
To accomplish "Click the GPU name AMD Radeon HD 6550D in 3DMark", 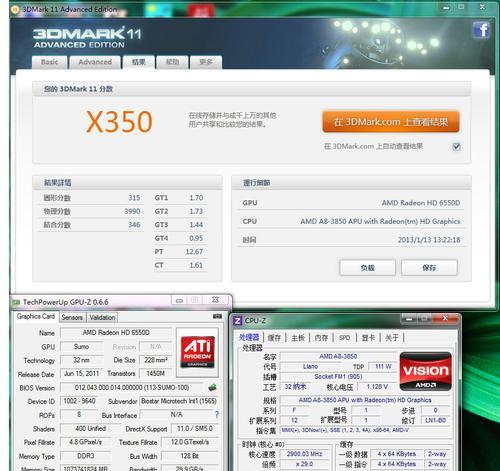I will [421, 203].
